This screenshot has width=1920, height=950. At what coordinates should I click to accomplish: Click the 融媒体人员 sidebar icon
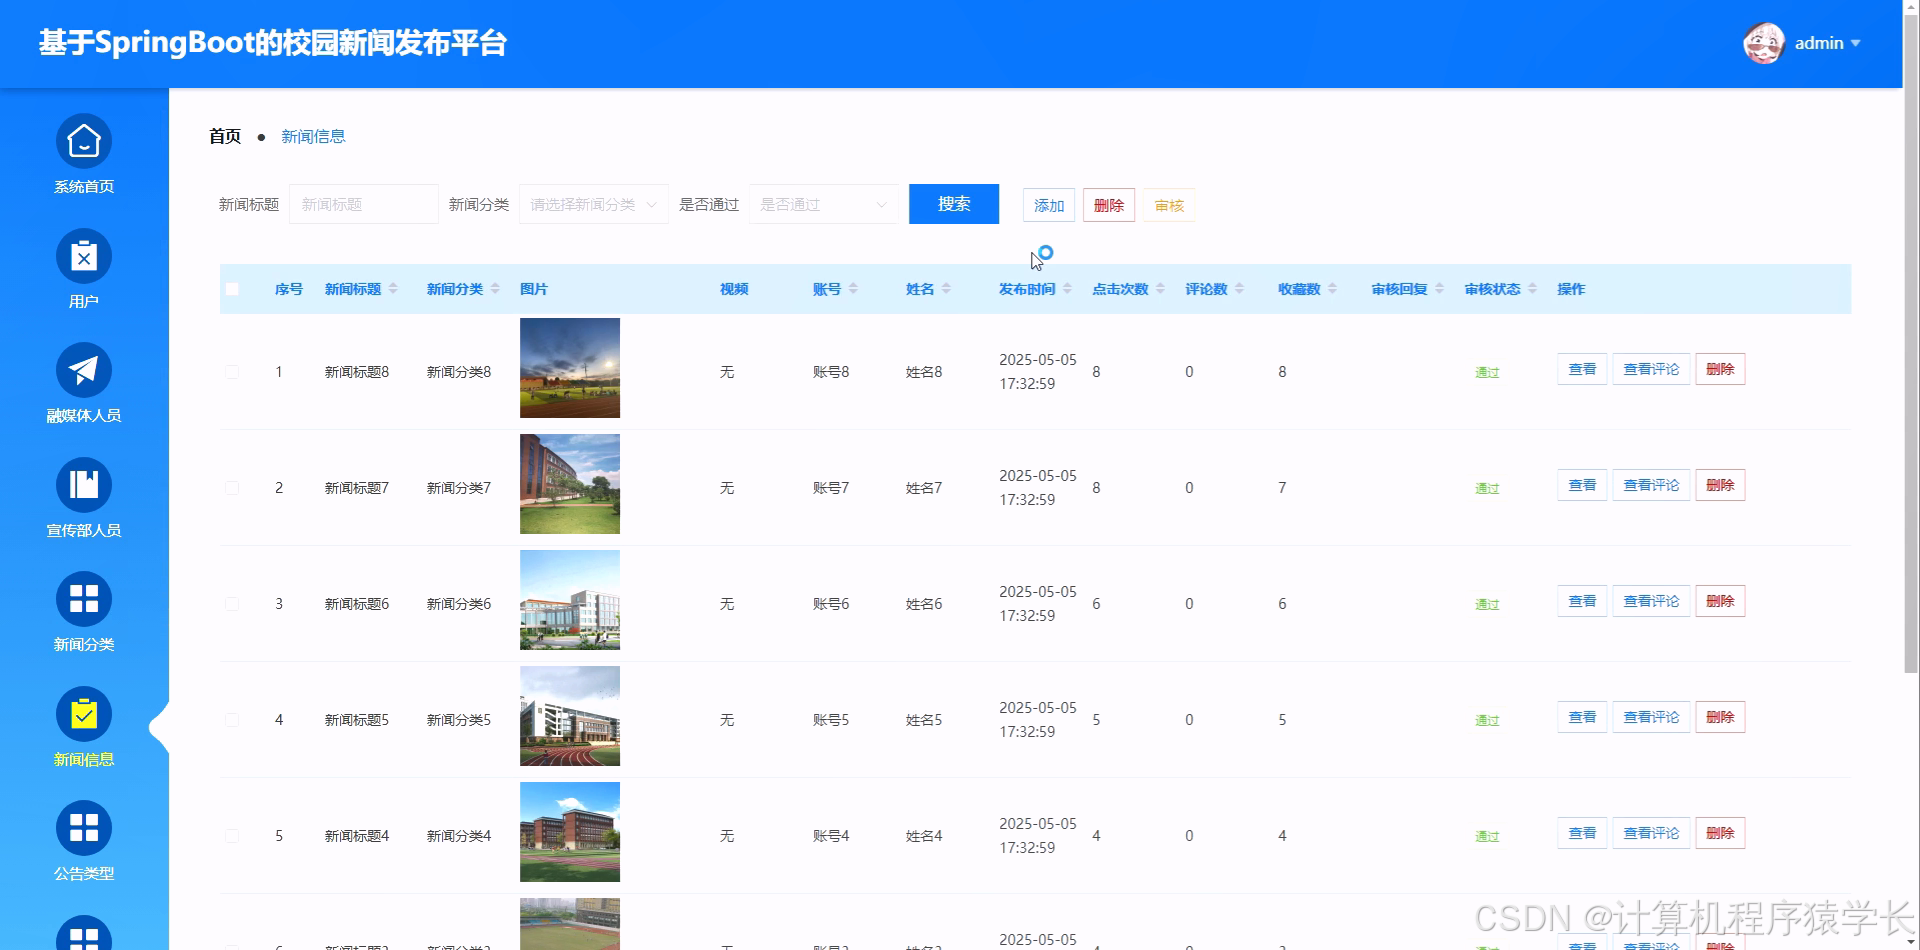coord(84,371)
